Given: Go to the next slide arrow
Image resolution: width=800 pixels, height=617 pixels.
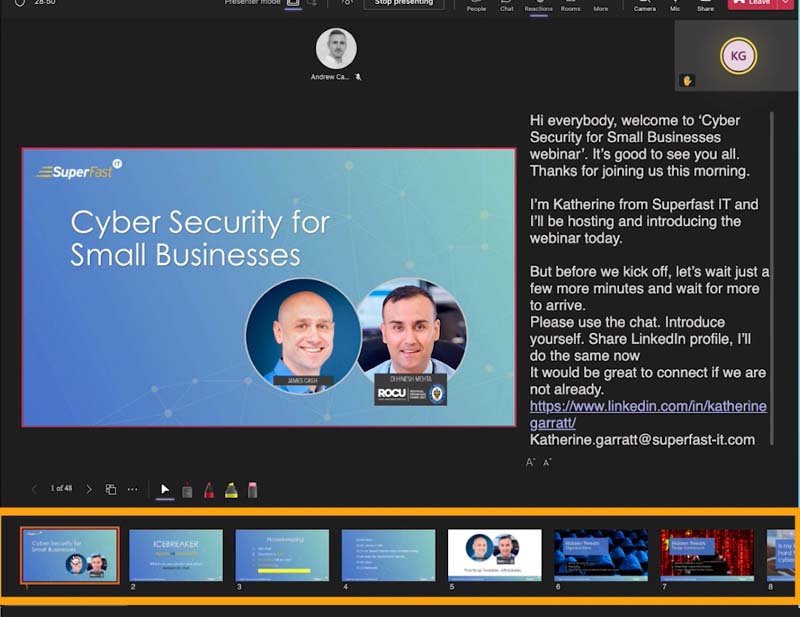Looking at the screenshot, I should 89,489.
